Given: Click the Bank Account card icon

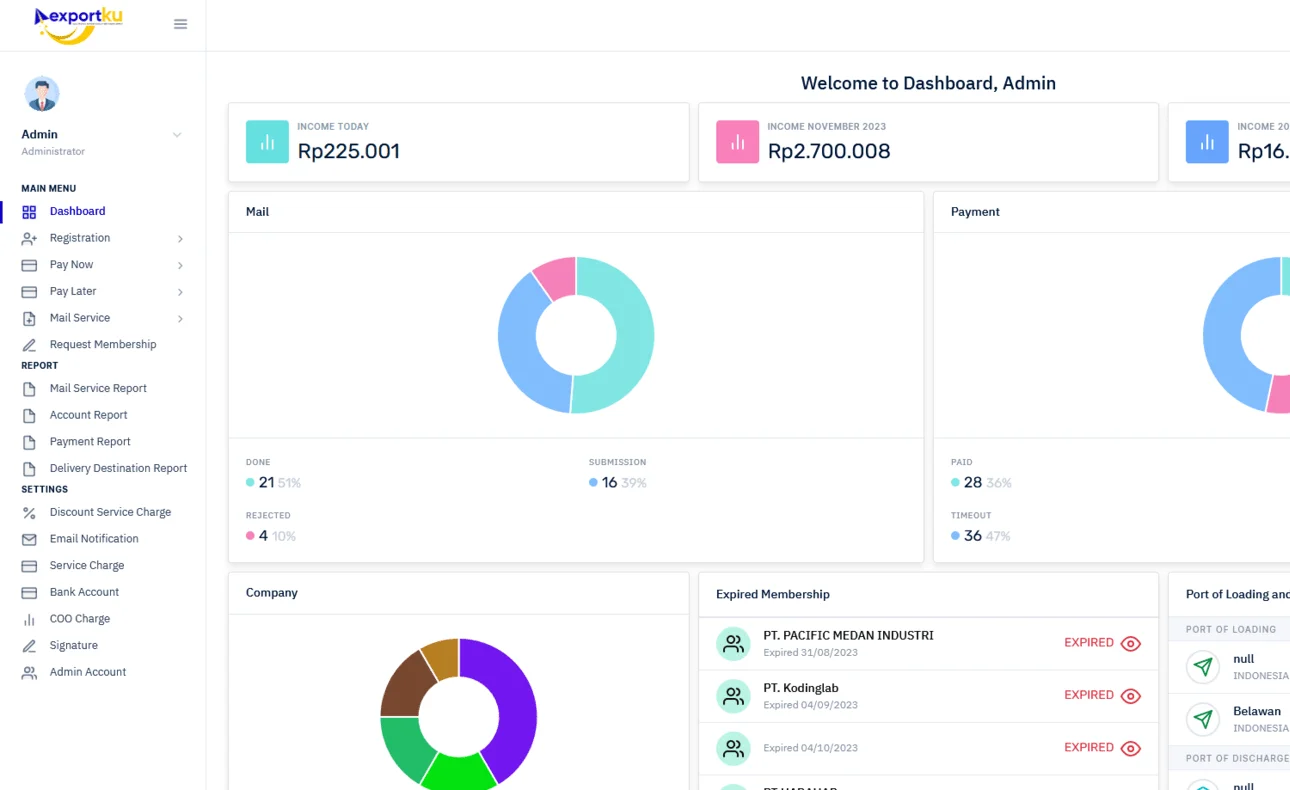Looking at the screenshot, I should coord(29,593).
